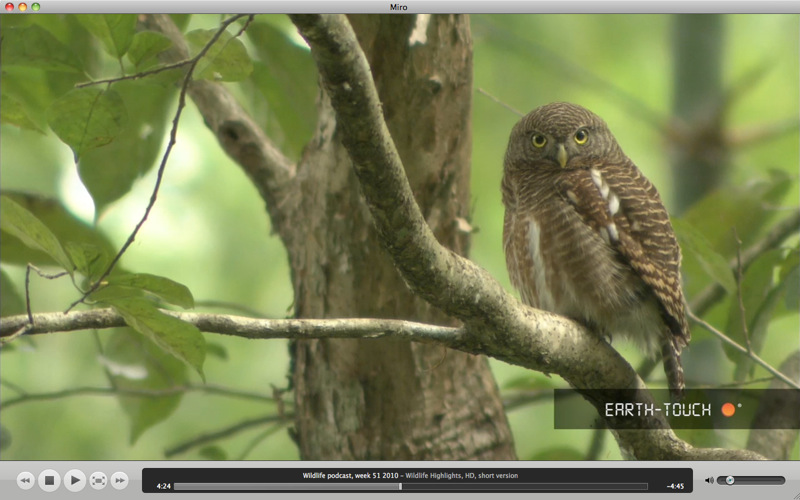This screenshot has width=800, height=500.
Task: Toggle the -4:45 remaining time display
Action: [x=674, y=487]
